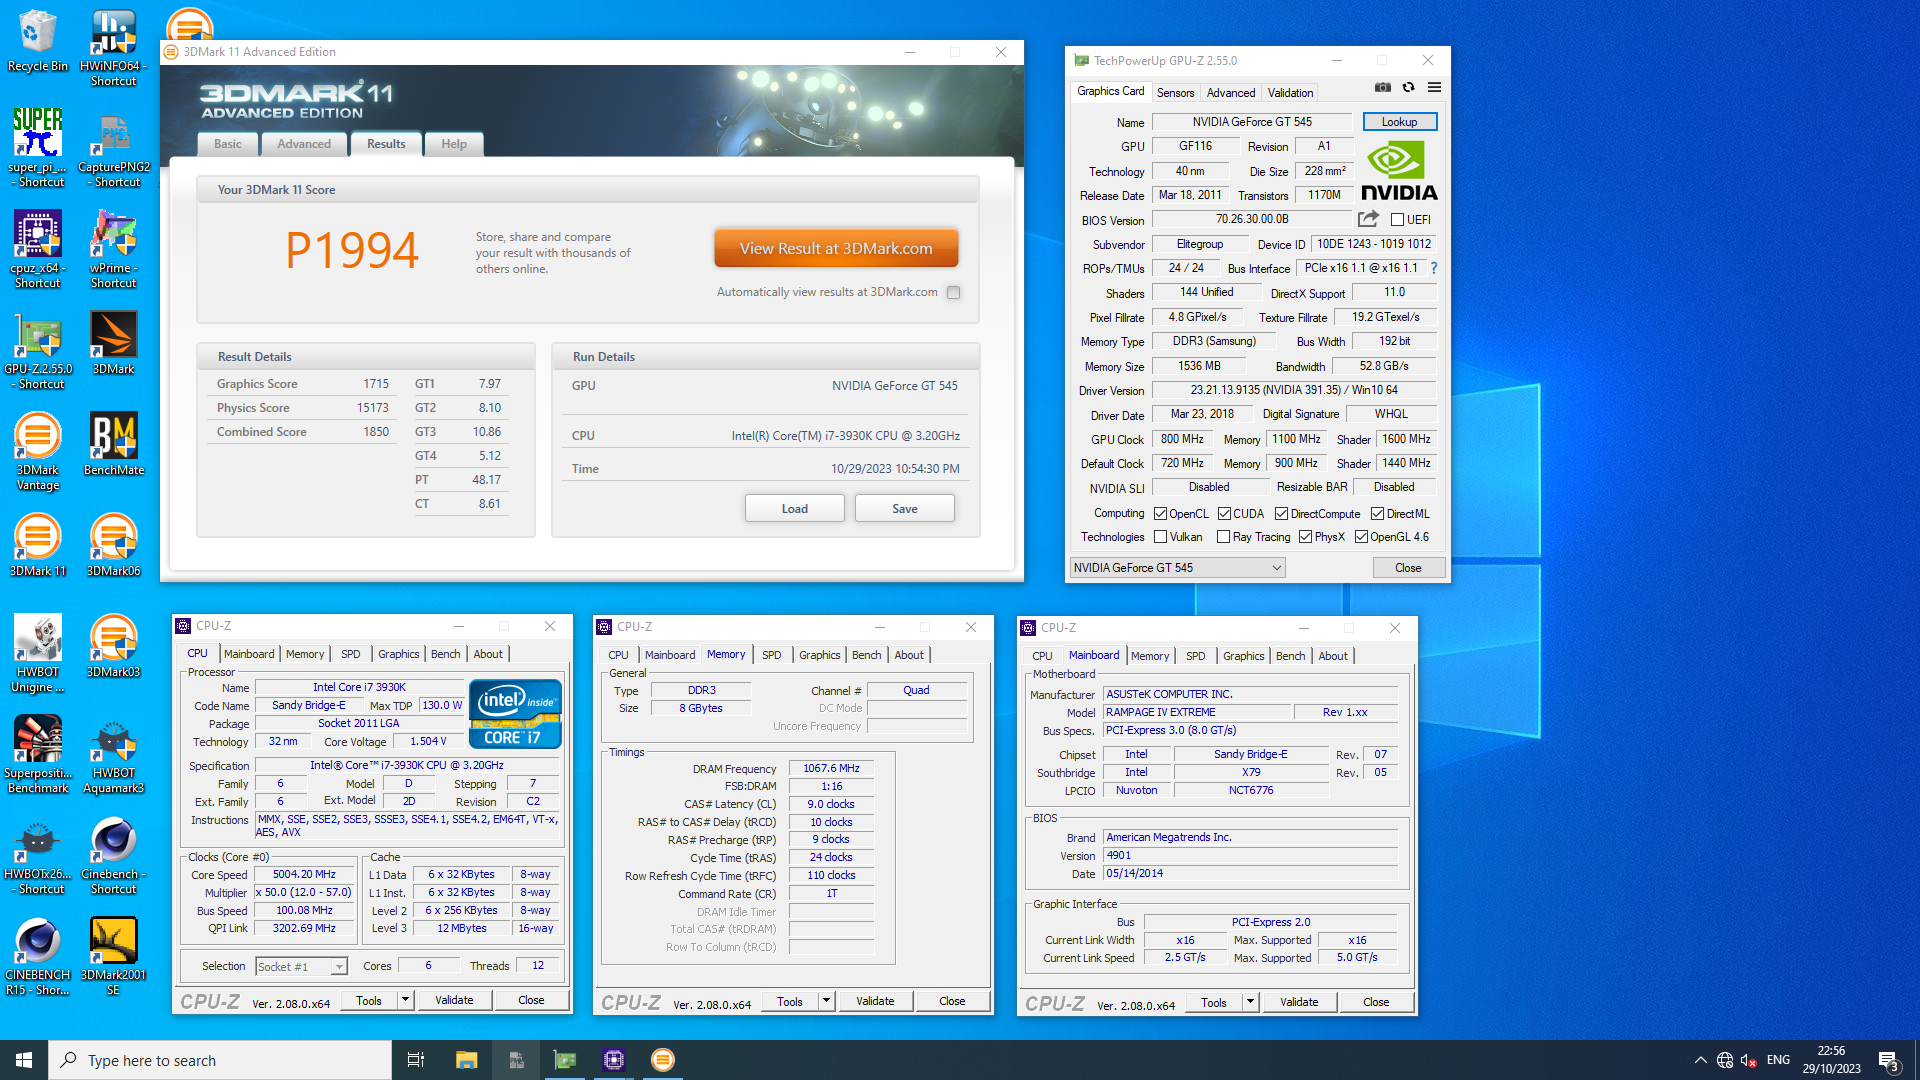
Task: Toggle OpenCL checkbox in GPU-Z
Action: coord(1160,514)
